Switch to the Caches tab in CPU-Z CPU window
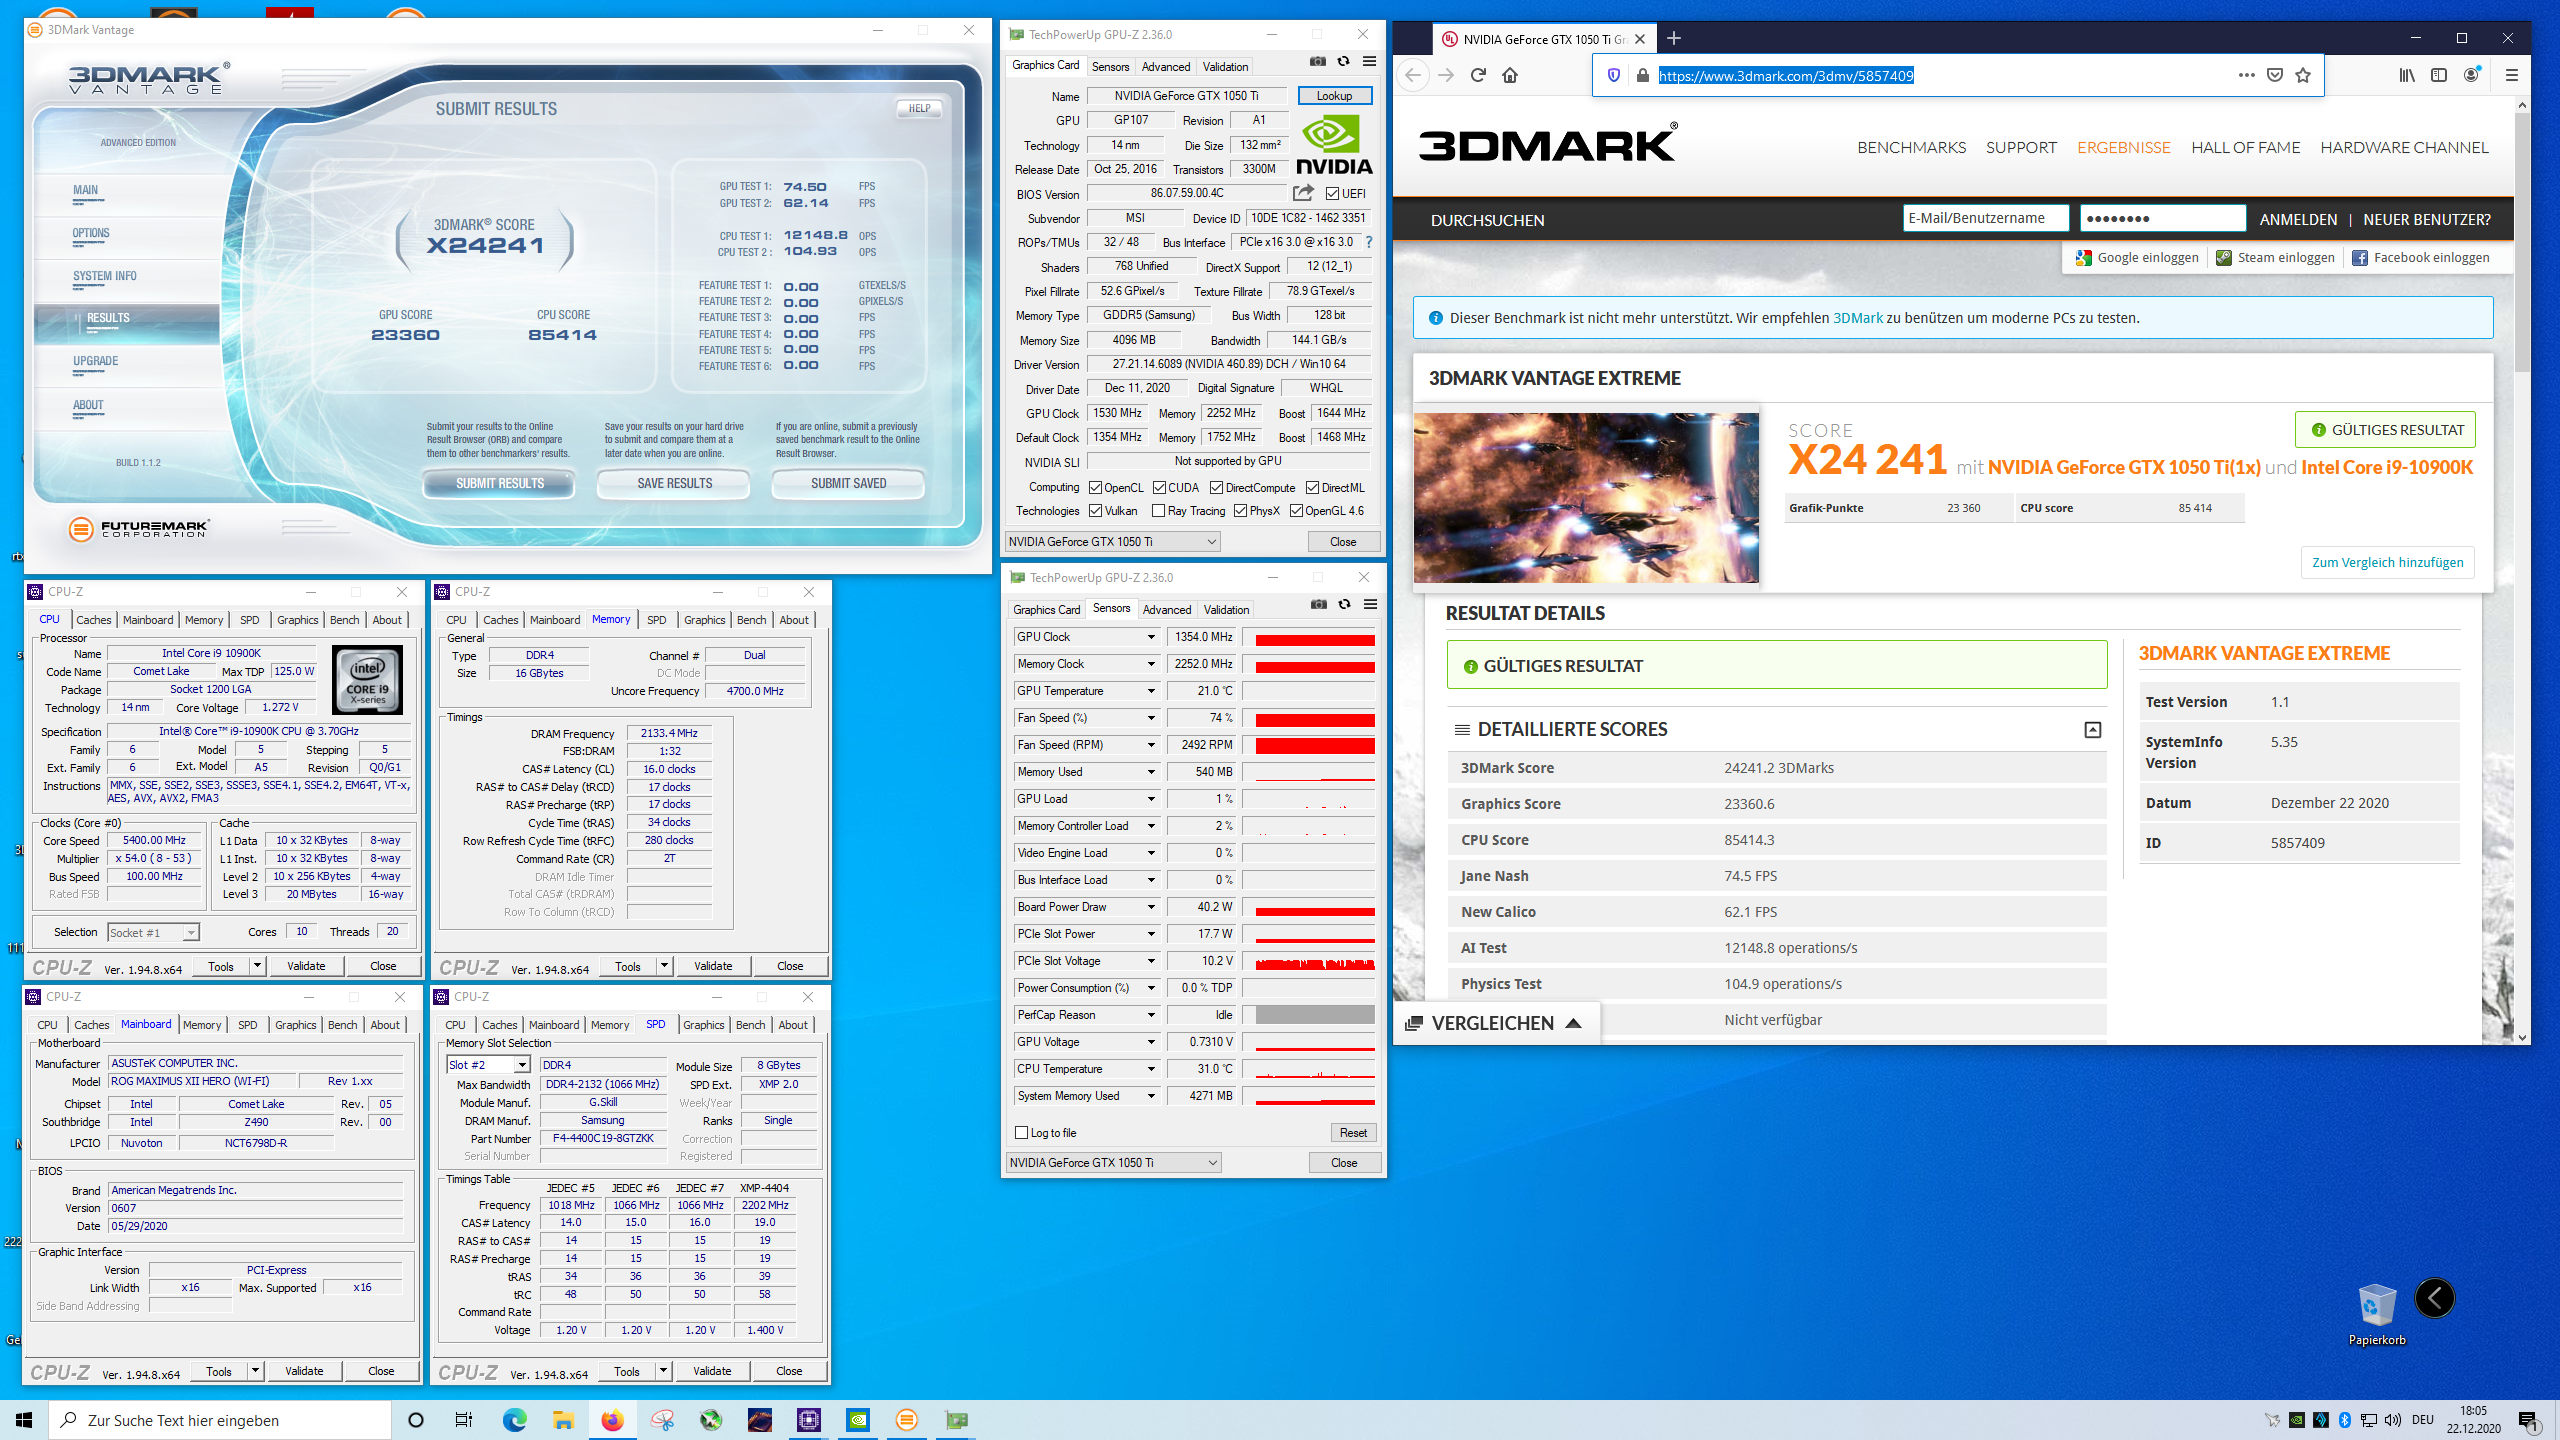 (x=94, y=620)
